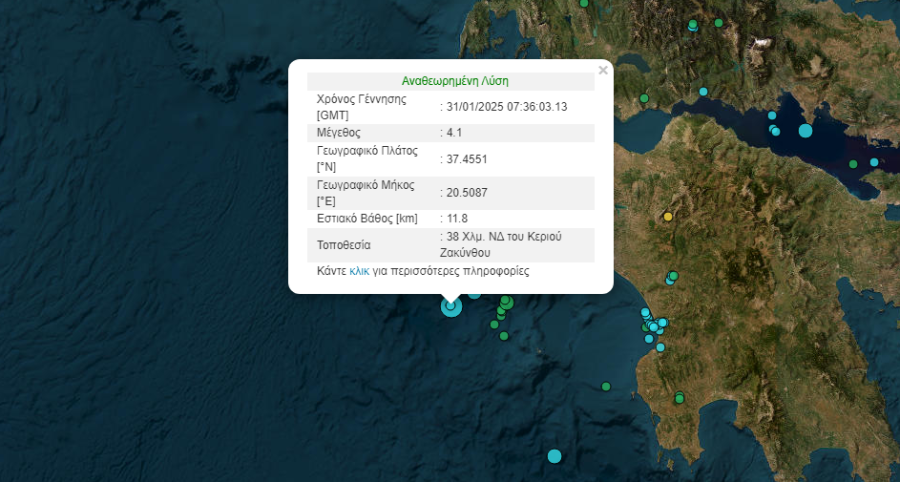This screenshot has height=482, width=900.
Task: Click the small cyan marker partly hidden behind popup
Action: coord(474,295)
